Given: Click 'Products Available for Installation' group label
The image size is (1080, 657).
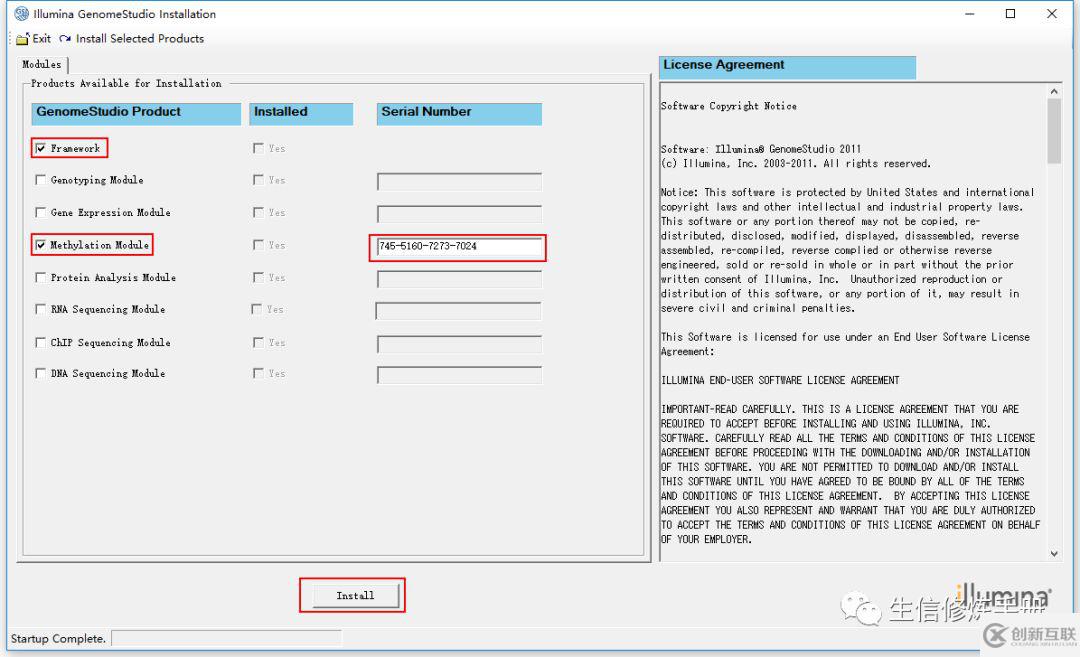Looking at the screenshot, I should (126, 83).
